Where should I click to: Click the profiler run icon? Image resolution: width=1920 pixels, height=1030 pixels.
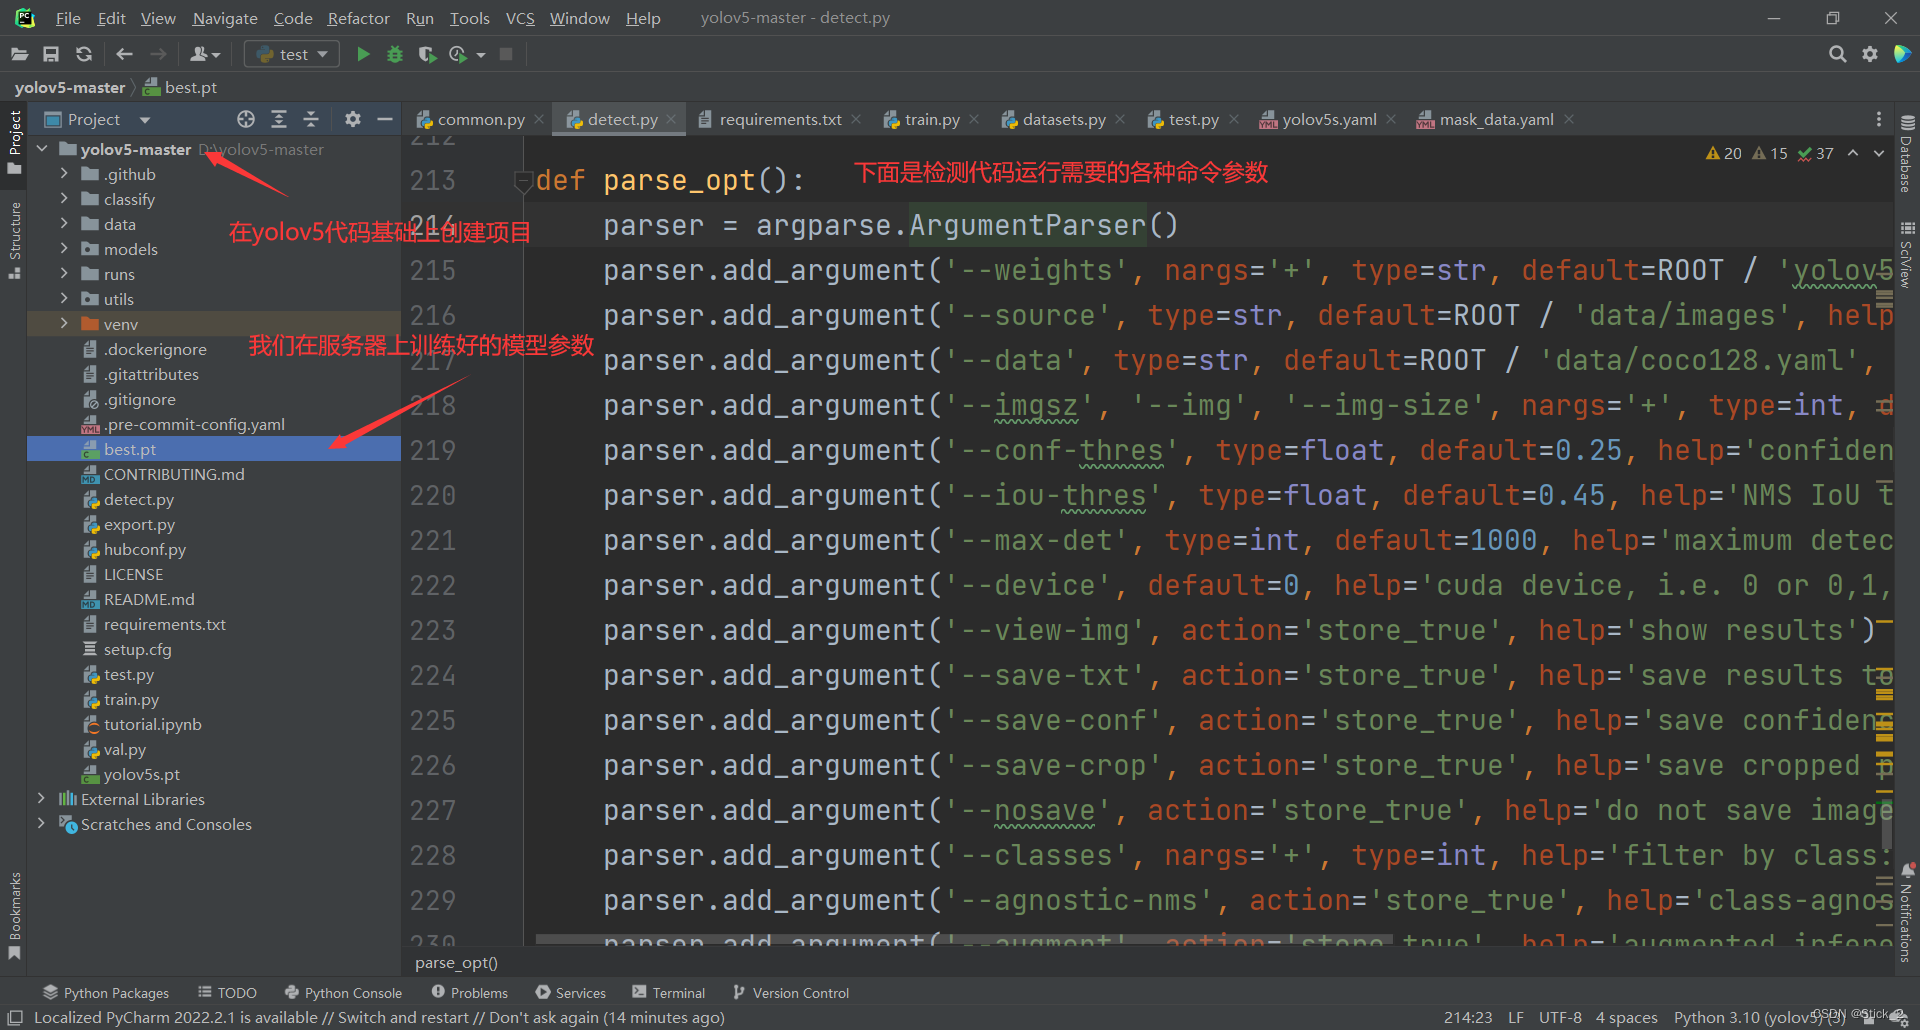tap(458, 54)
